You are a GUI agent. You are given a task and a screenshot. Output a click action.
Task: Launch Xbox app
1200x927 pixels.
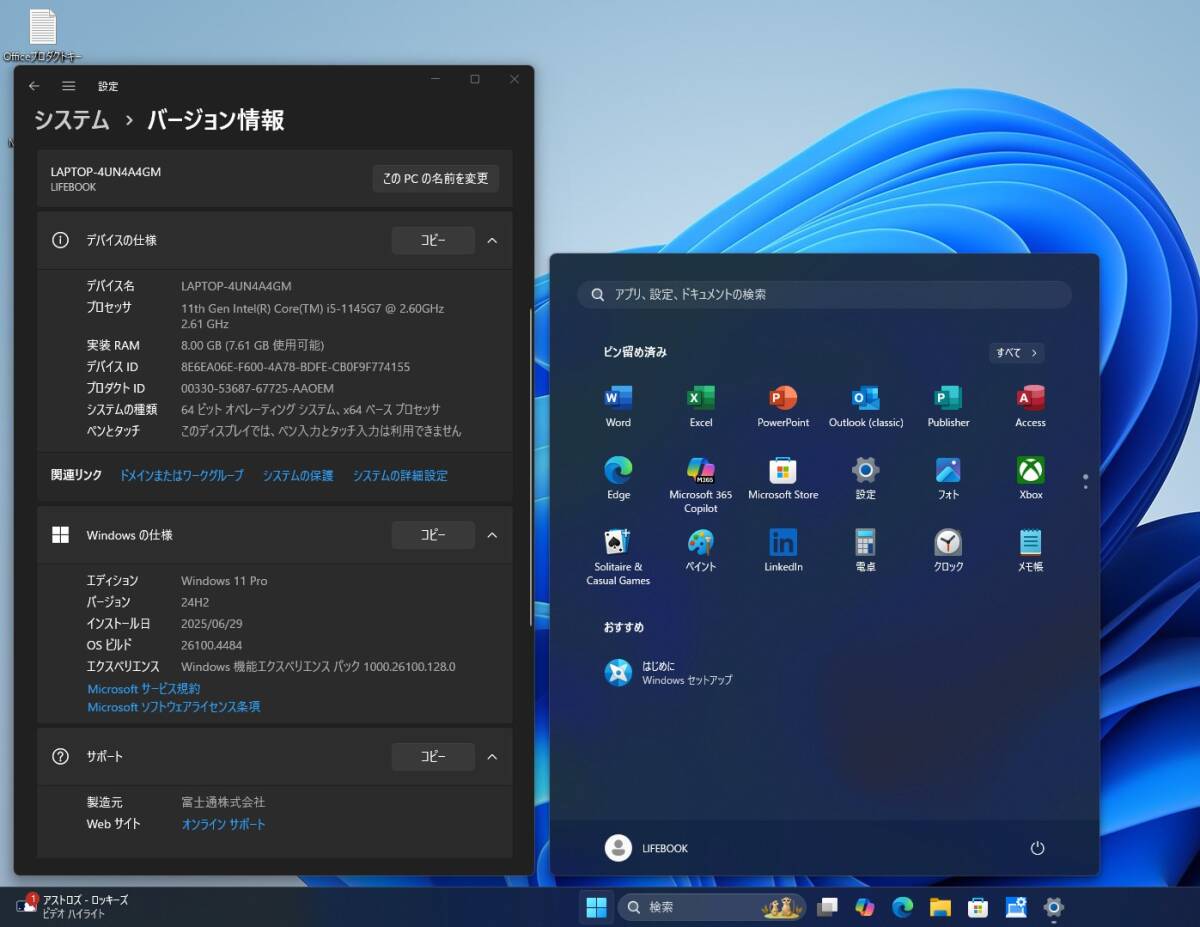1030,479
